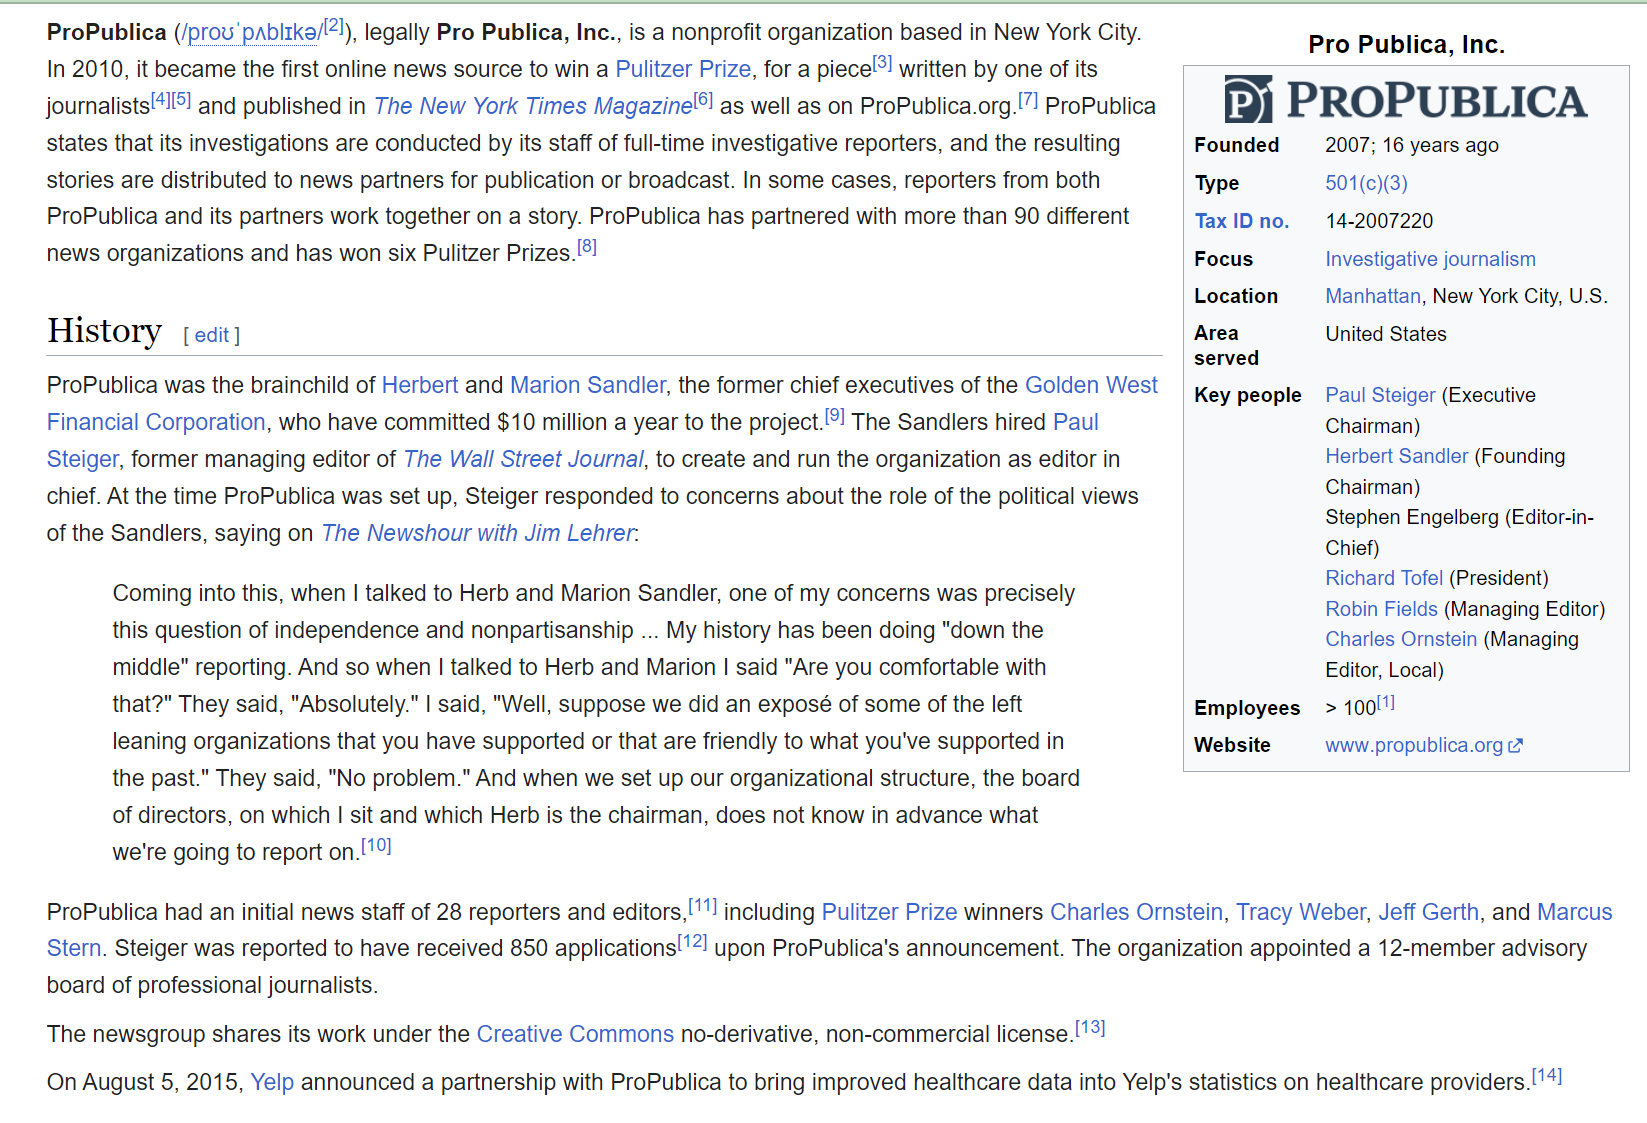Open the Manhattan link in infobox
The image size is (1647, 1123).
1373,296
